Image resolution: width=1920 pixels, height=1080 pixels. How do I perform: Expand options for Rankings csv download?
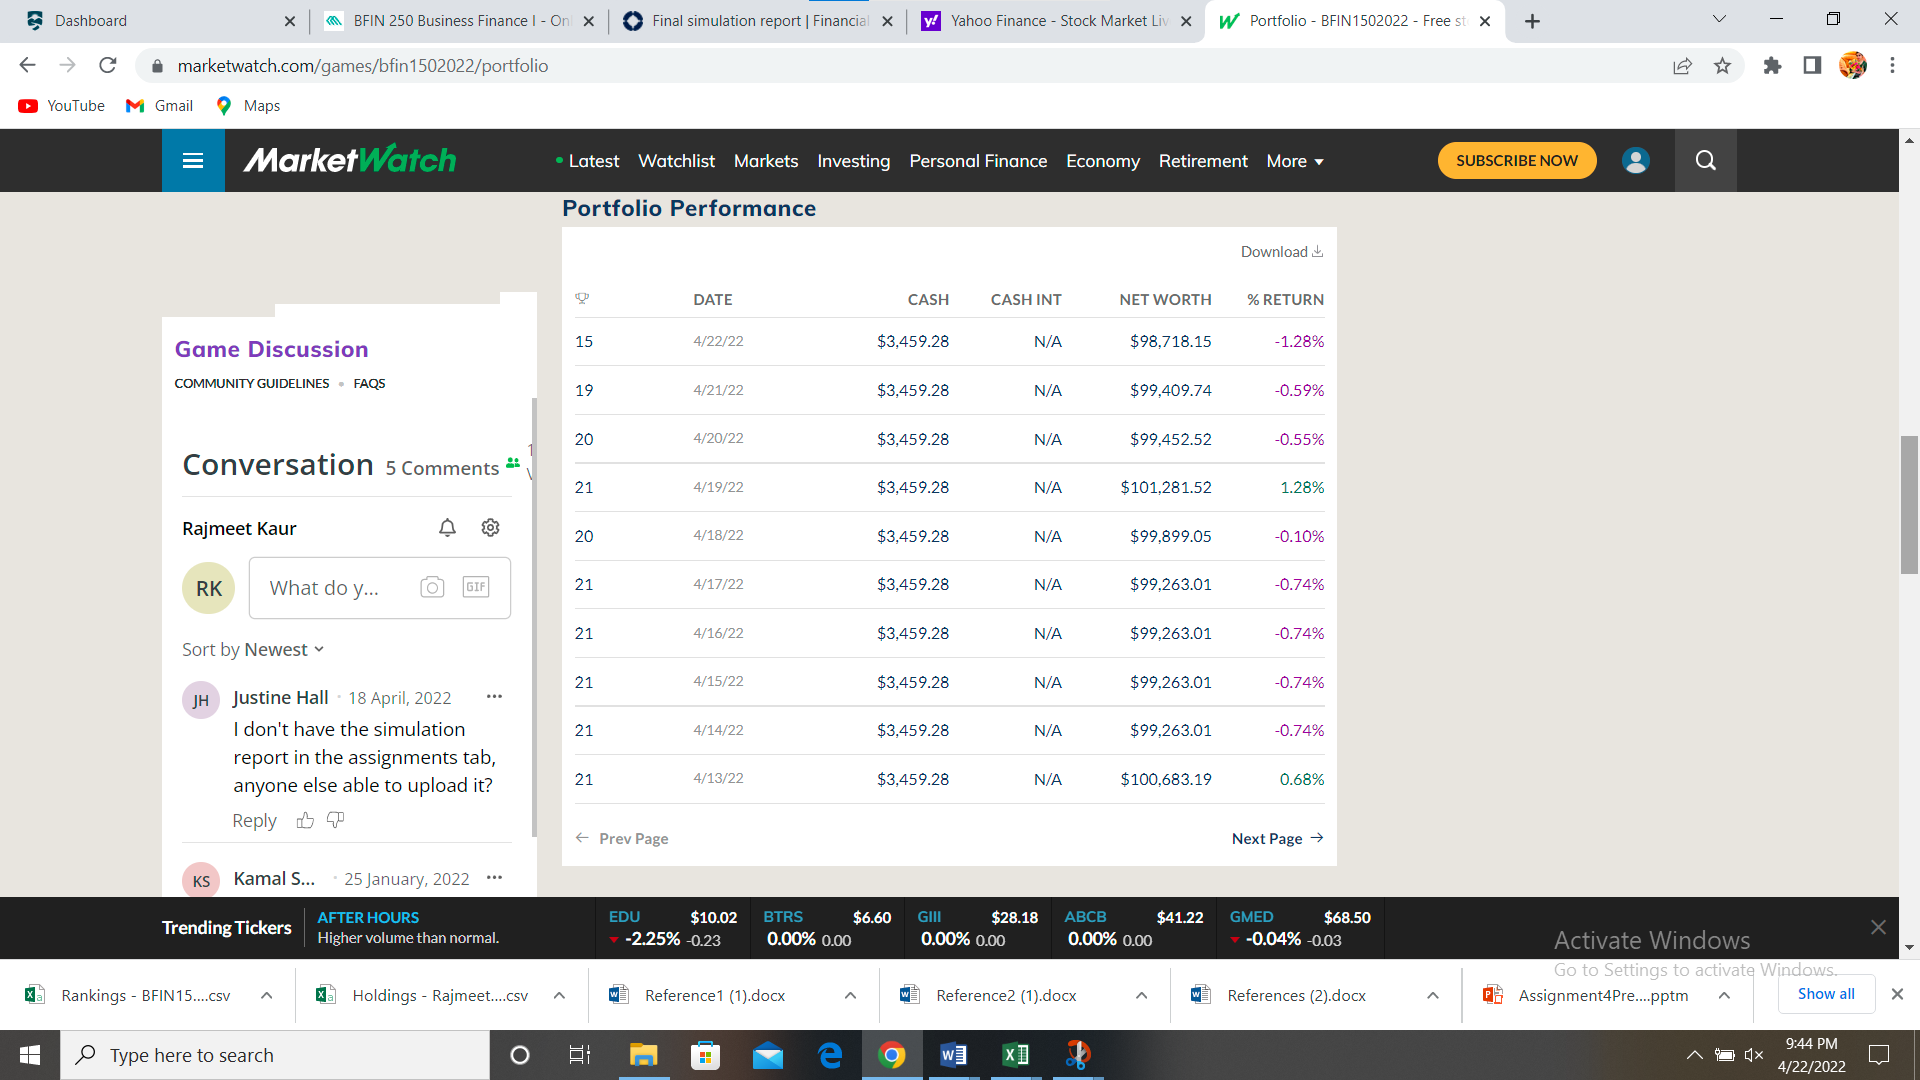tap(267, 996)
